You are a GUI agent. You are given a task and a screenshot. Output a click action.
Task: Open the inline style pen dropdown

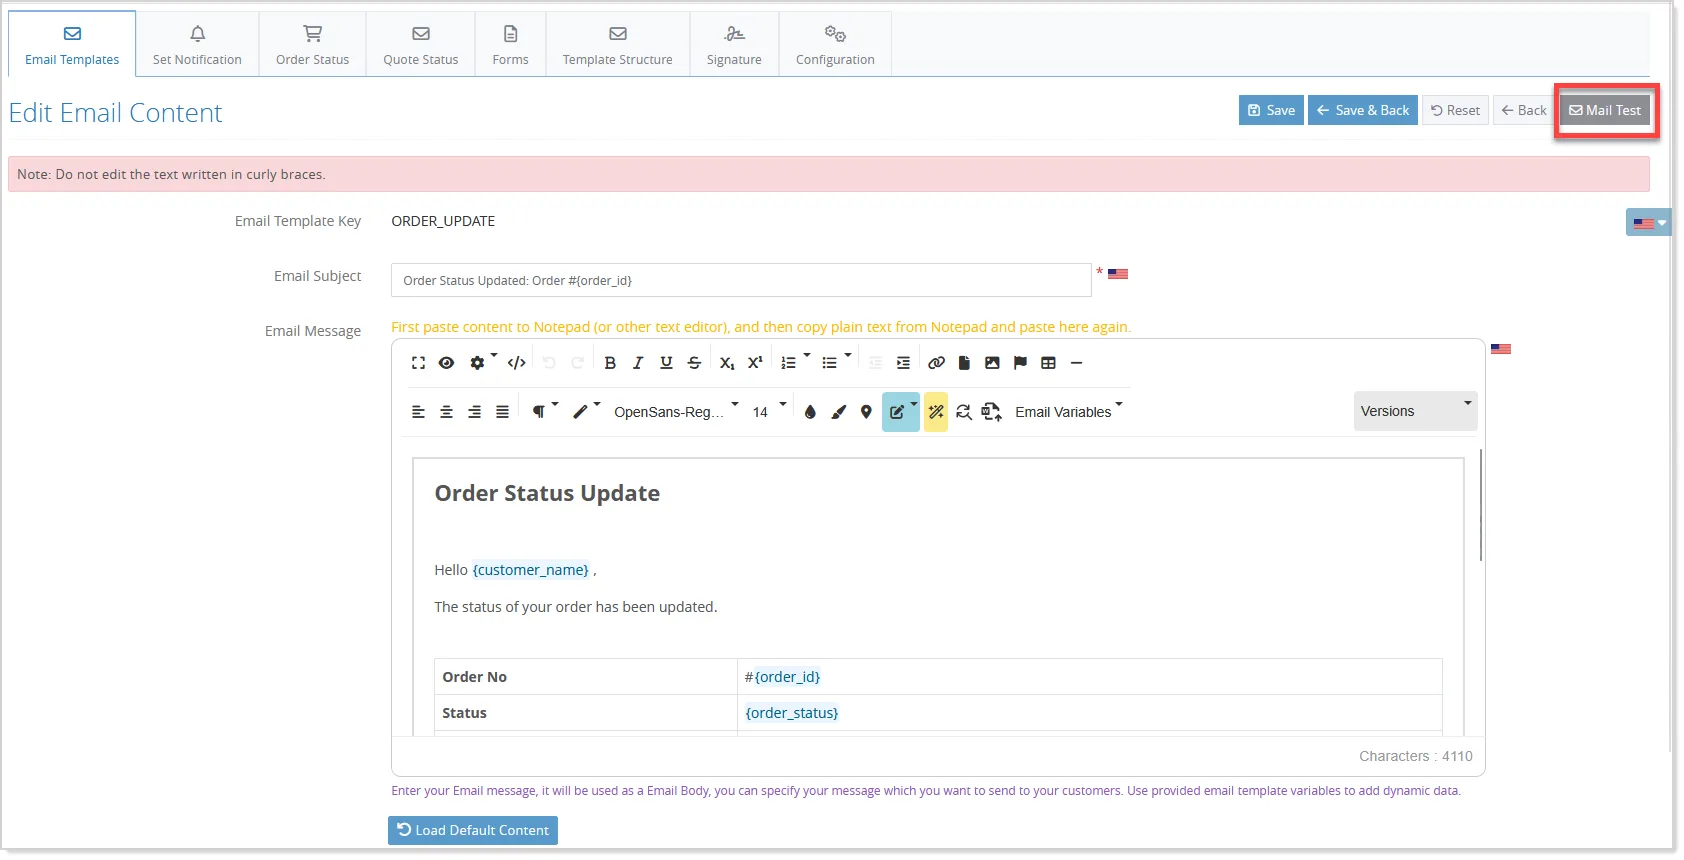(x=585, y=411)
